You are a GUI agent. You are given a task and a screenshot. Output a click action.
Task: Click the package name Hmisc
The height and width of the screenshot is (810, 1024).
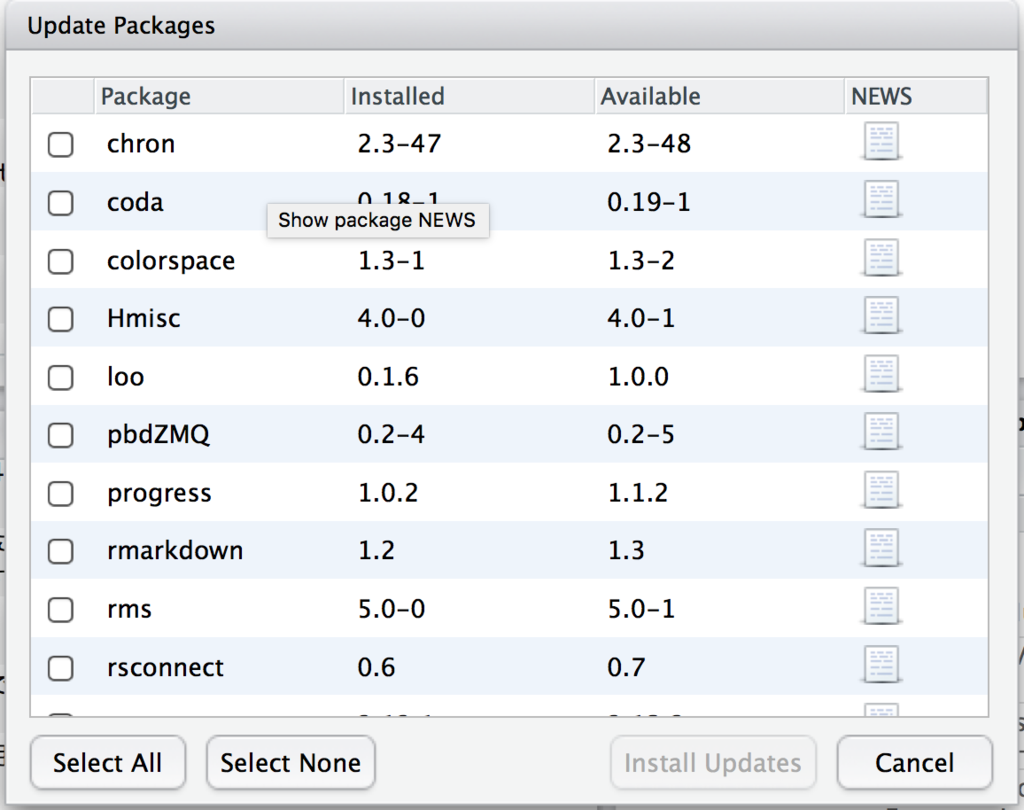pos(144,318)
